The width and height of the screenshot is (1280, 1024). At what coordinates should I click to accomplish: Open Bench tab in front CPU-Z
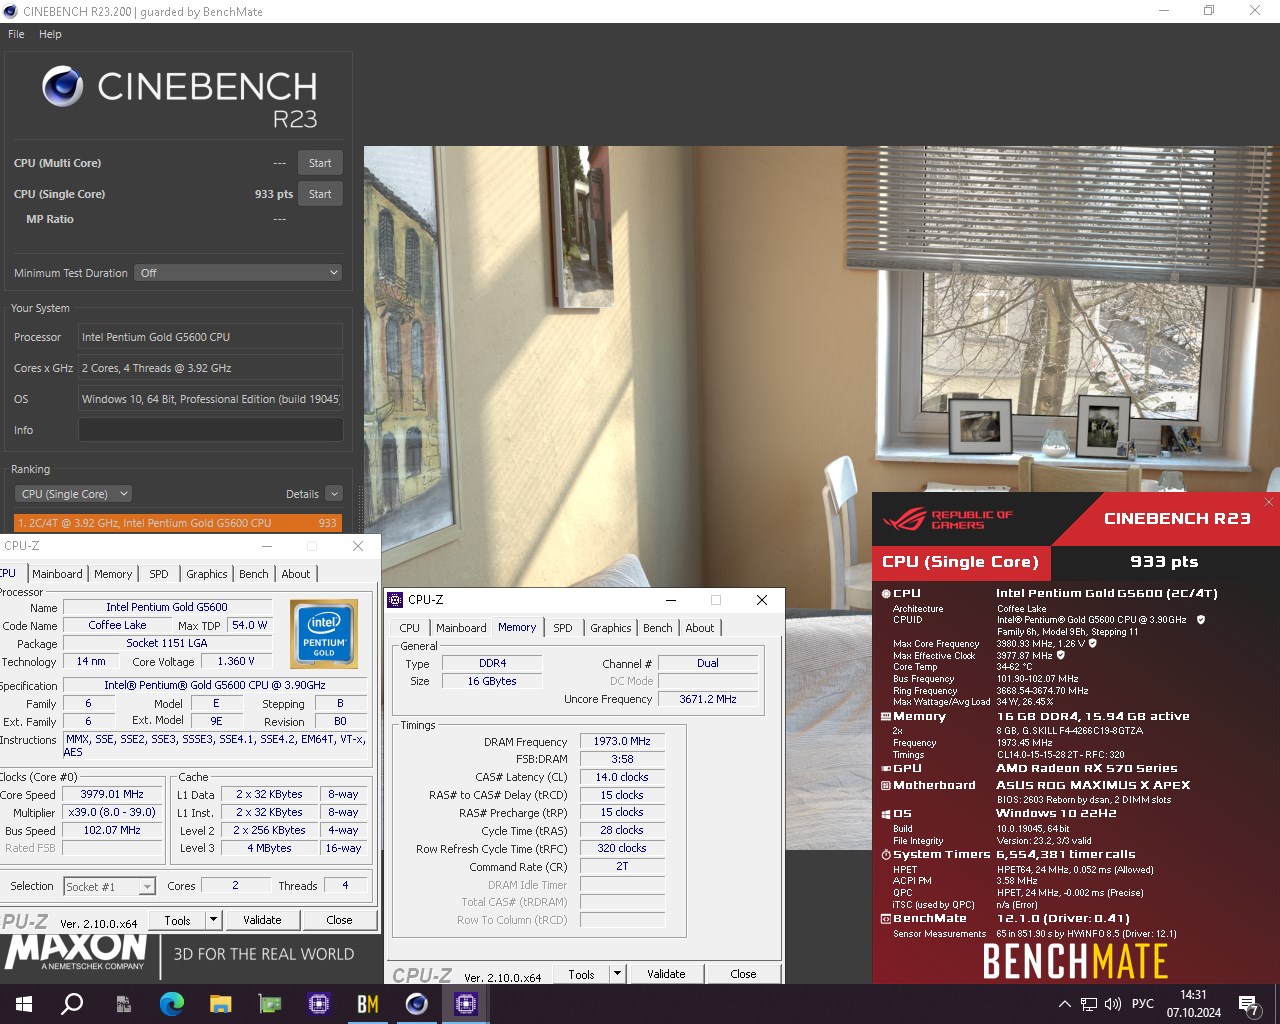click(x=658, y=628)
